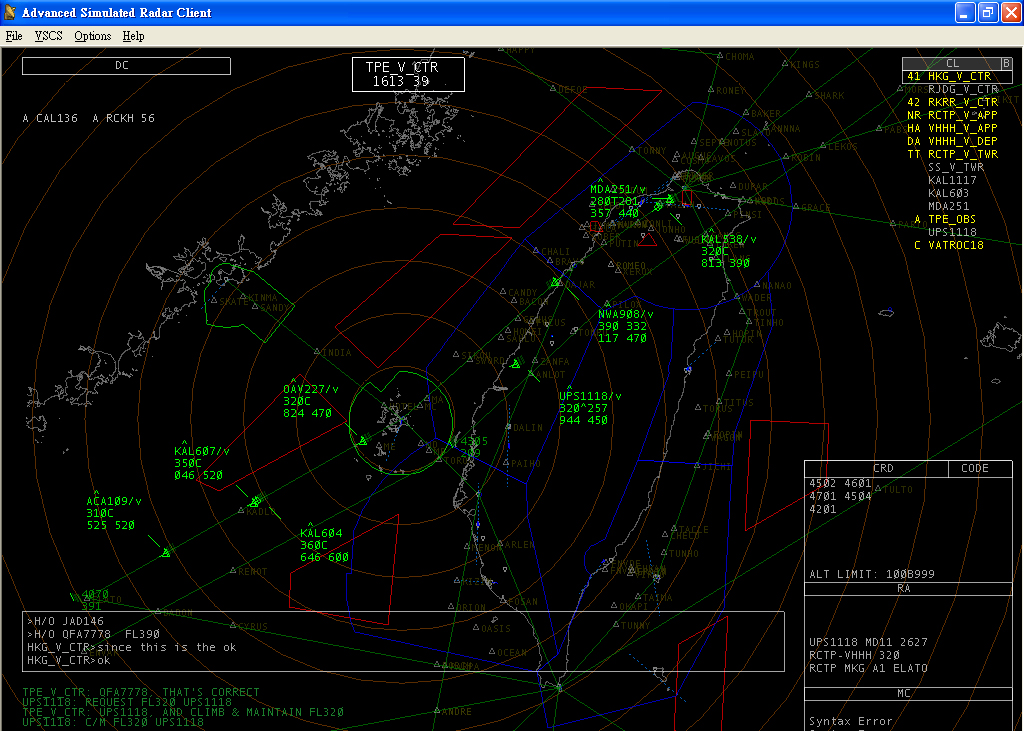The width and height of the screenshot is (1024, 731).
Task: Click the OAV227 aircraft target symbol
Action: point(363,440)
